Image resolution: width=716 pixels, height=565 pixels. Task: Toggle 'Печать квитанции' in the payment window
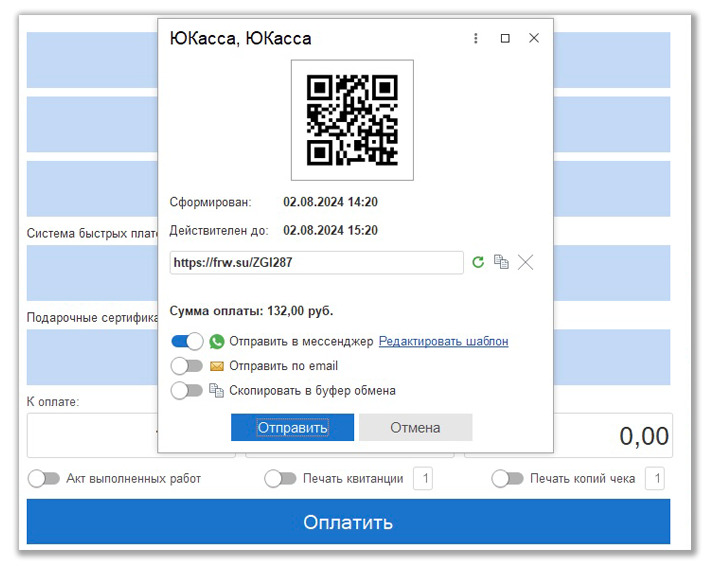pos(280,479)
